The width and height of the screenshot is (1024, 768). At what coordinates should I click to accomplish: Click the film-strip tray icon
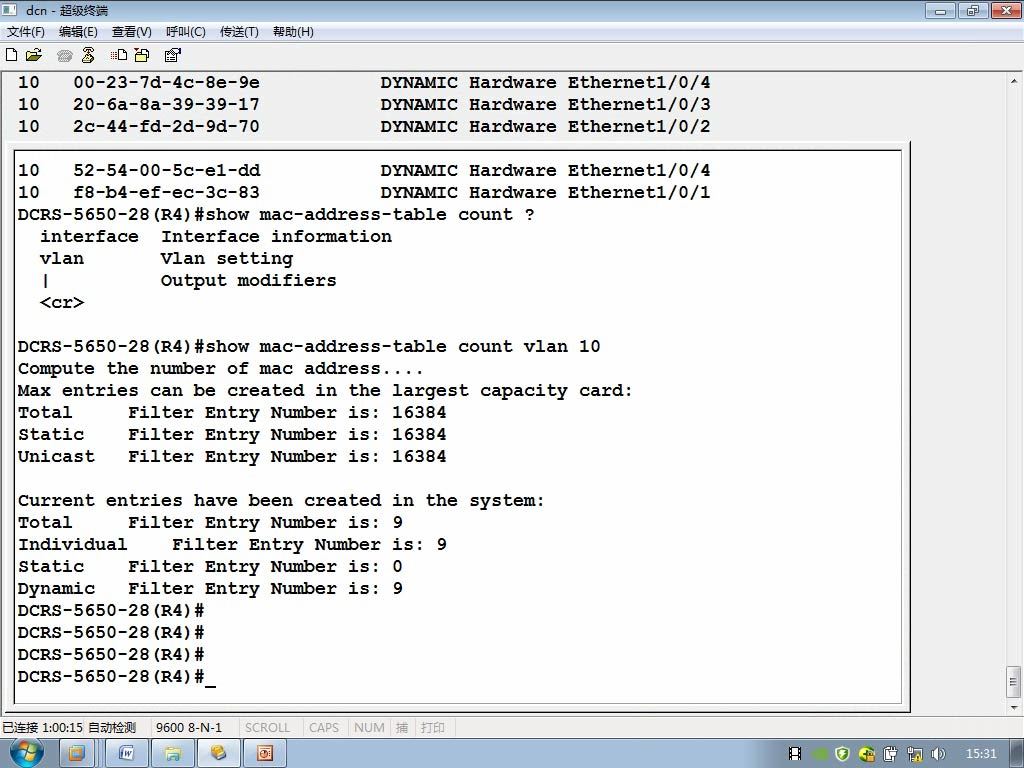(x=795, y=754)
